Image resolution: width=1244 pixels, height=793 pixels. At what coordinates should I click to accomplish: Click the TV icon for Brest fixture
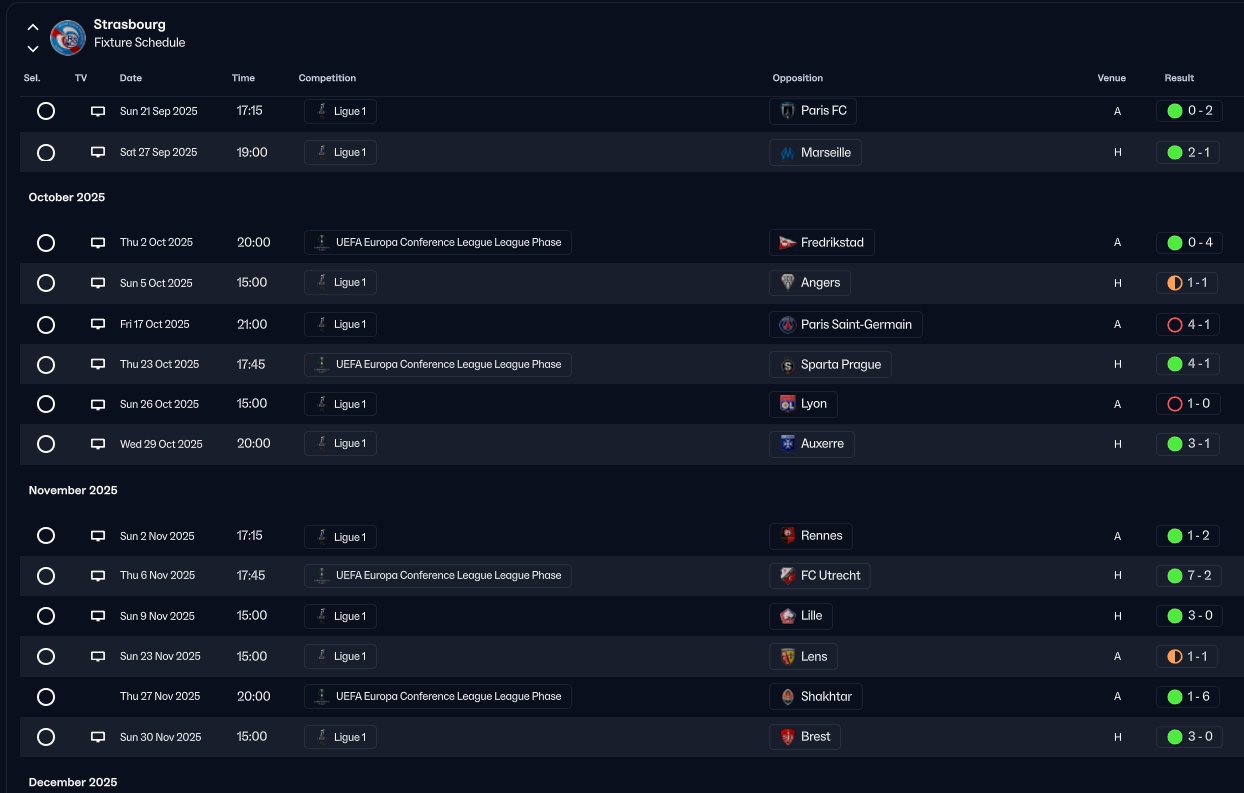click(98, 737)
